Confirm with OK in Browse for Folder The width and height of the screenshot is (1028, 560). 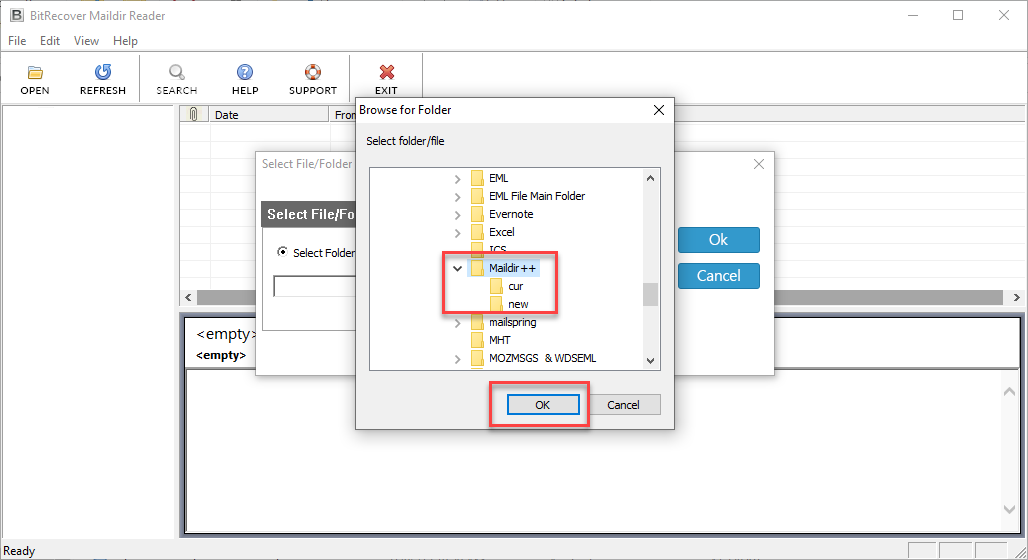point(543,405)
